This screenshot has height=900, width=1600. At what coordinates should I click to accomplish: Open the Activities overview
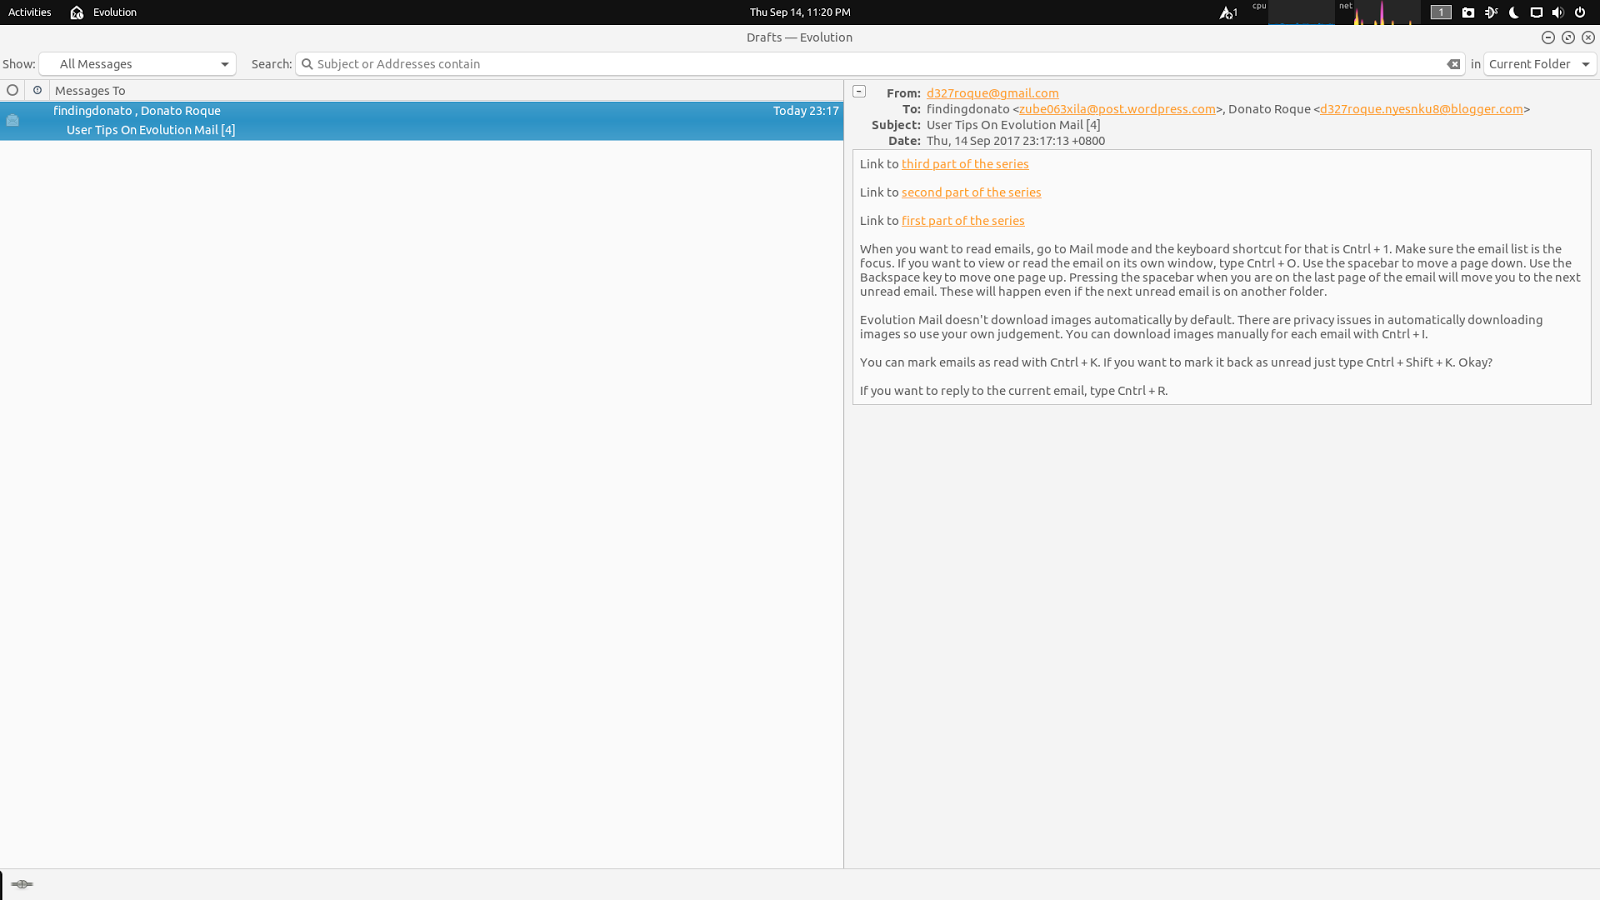[x=30, y=12]
